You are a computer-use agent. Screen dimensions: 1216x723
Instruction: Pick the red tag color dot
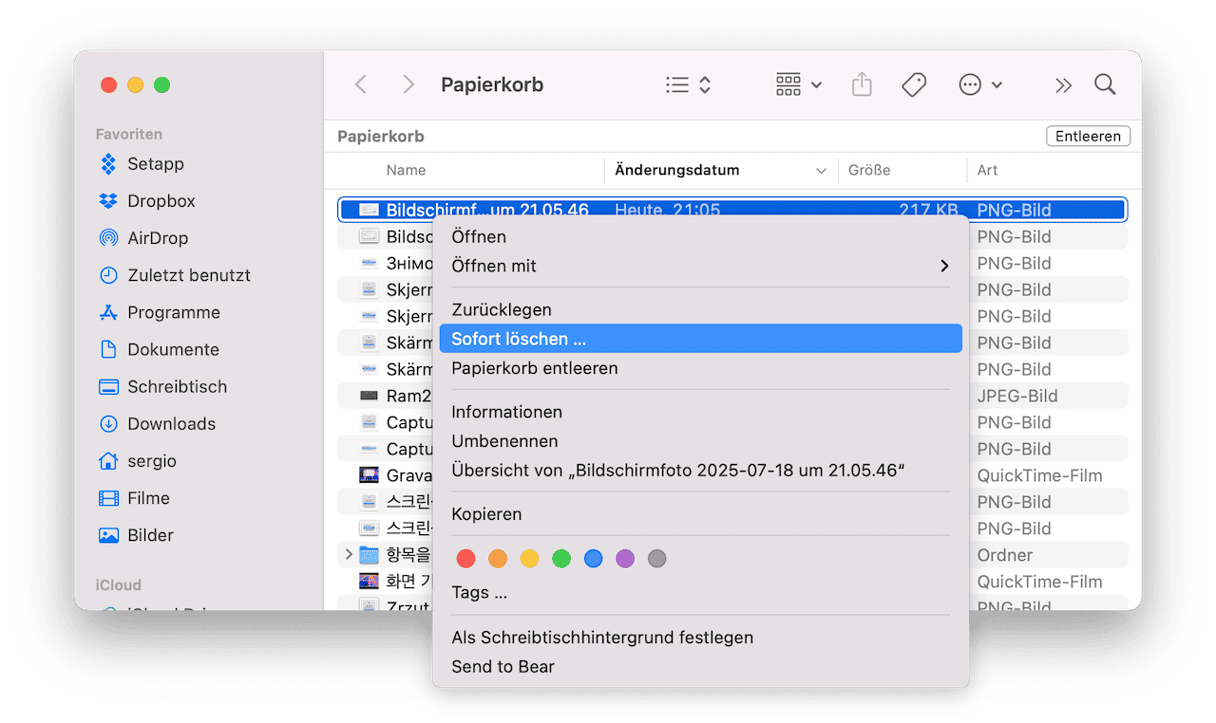(x=466, y=559)
